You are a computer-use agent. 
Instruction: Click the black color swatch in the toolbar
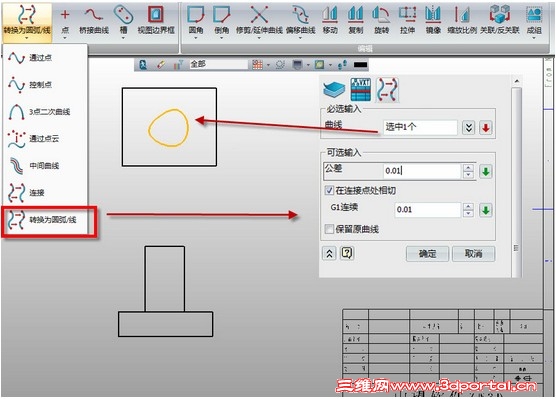coord(361,65)
